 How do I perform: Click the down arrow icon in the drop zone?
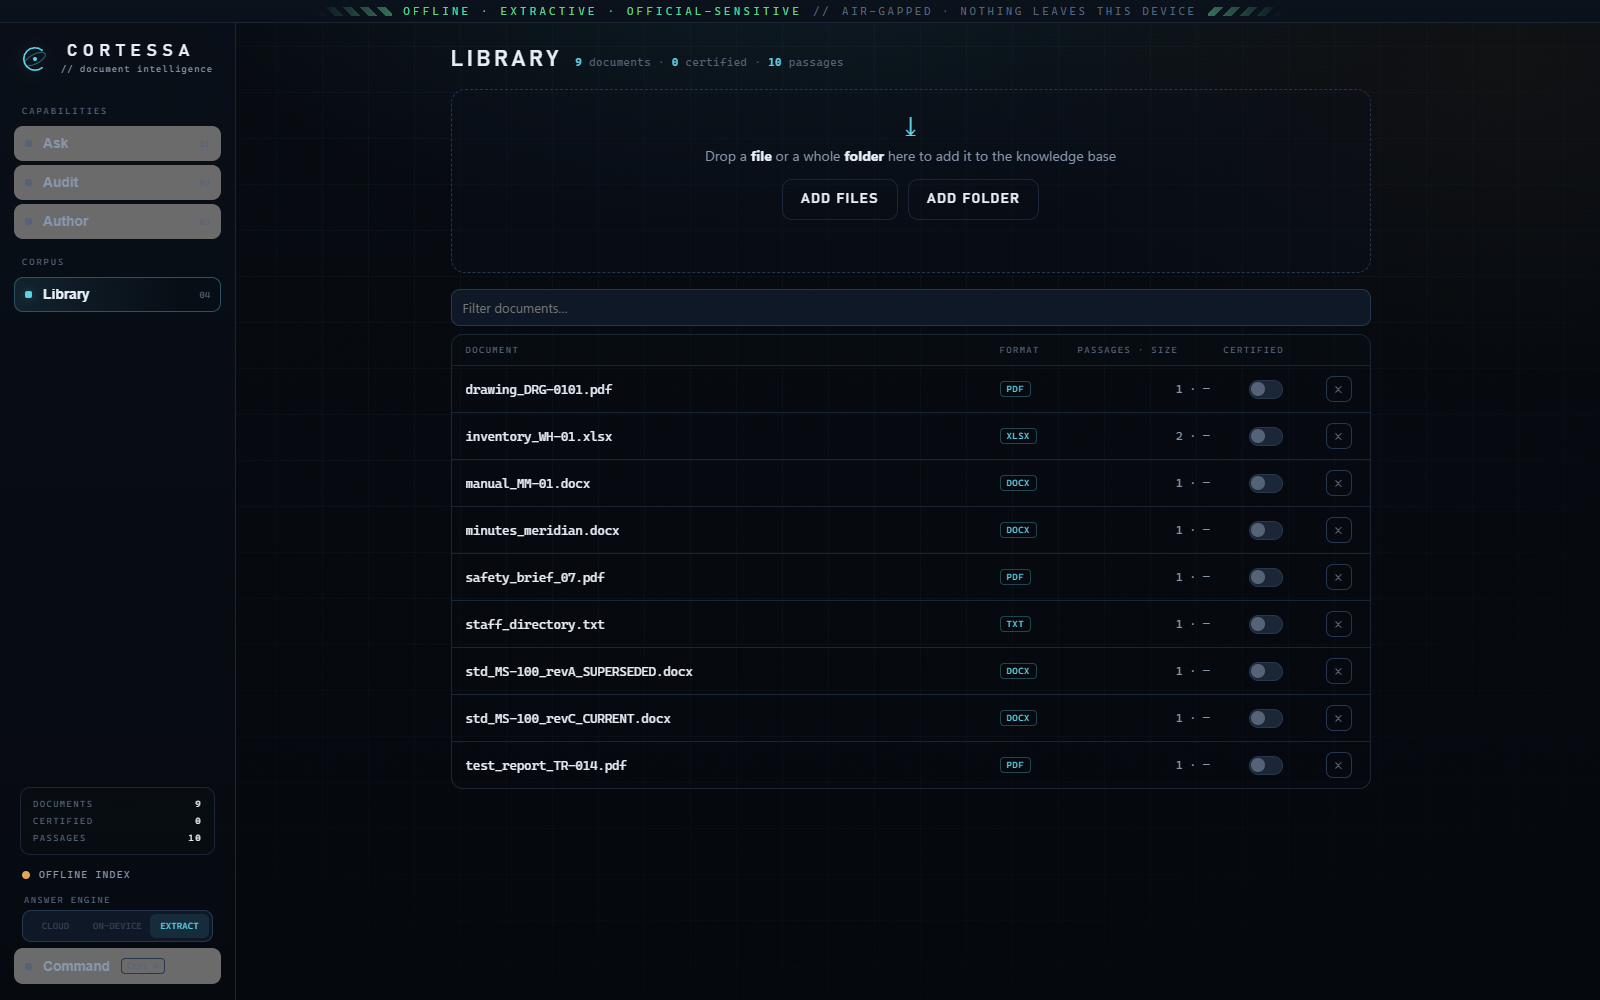[910, 127]
